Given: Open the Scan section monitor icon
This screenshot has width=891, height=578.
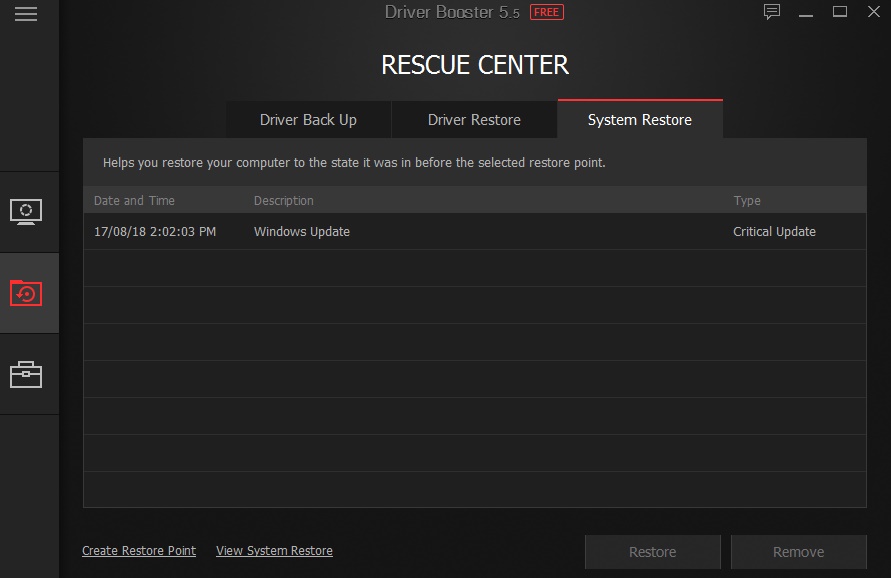Looking at the screenshot, I should 26,212.
